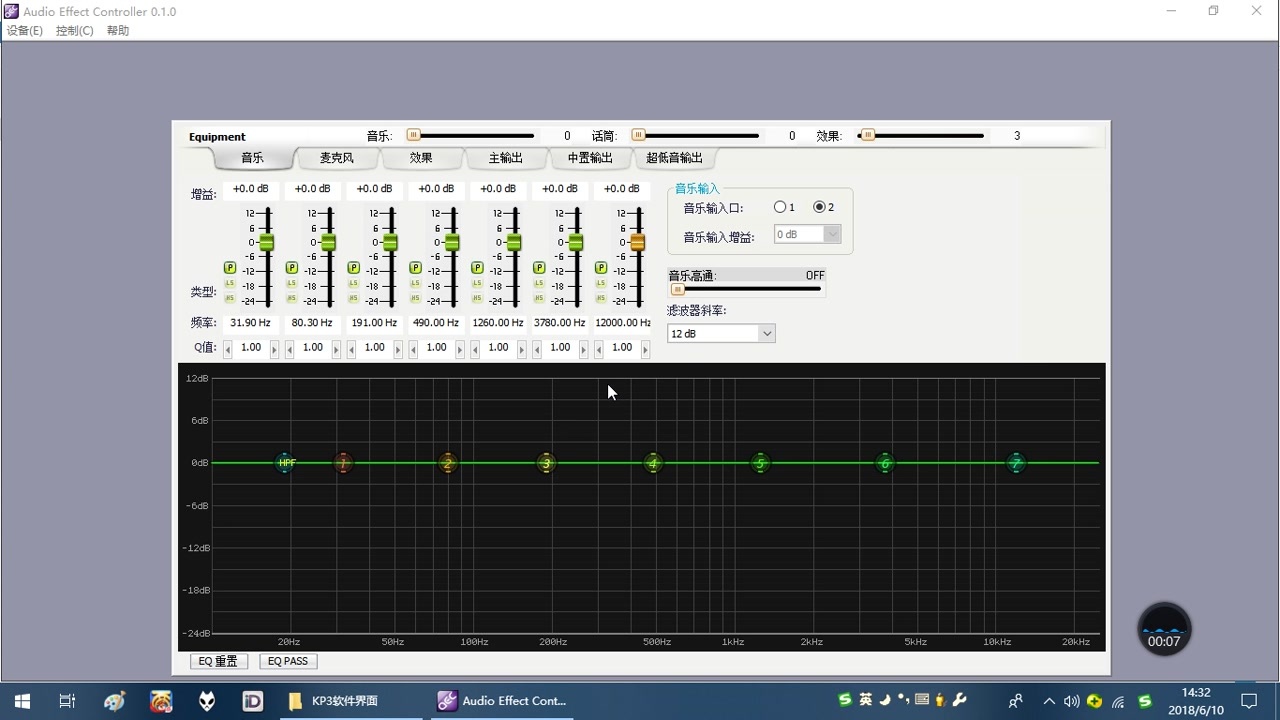Click the 英 language indicator in the IME toolbar
1280x720 pixels.
pyautogui.click(x=866, y=700)
